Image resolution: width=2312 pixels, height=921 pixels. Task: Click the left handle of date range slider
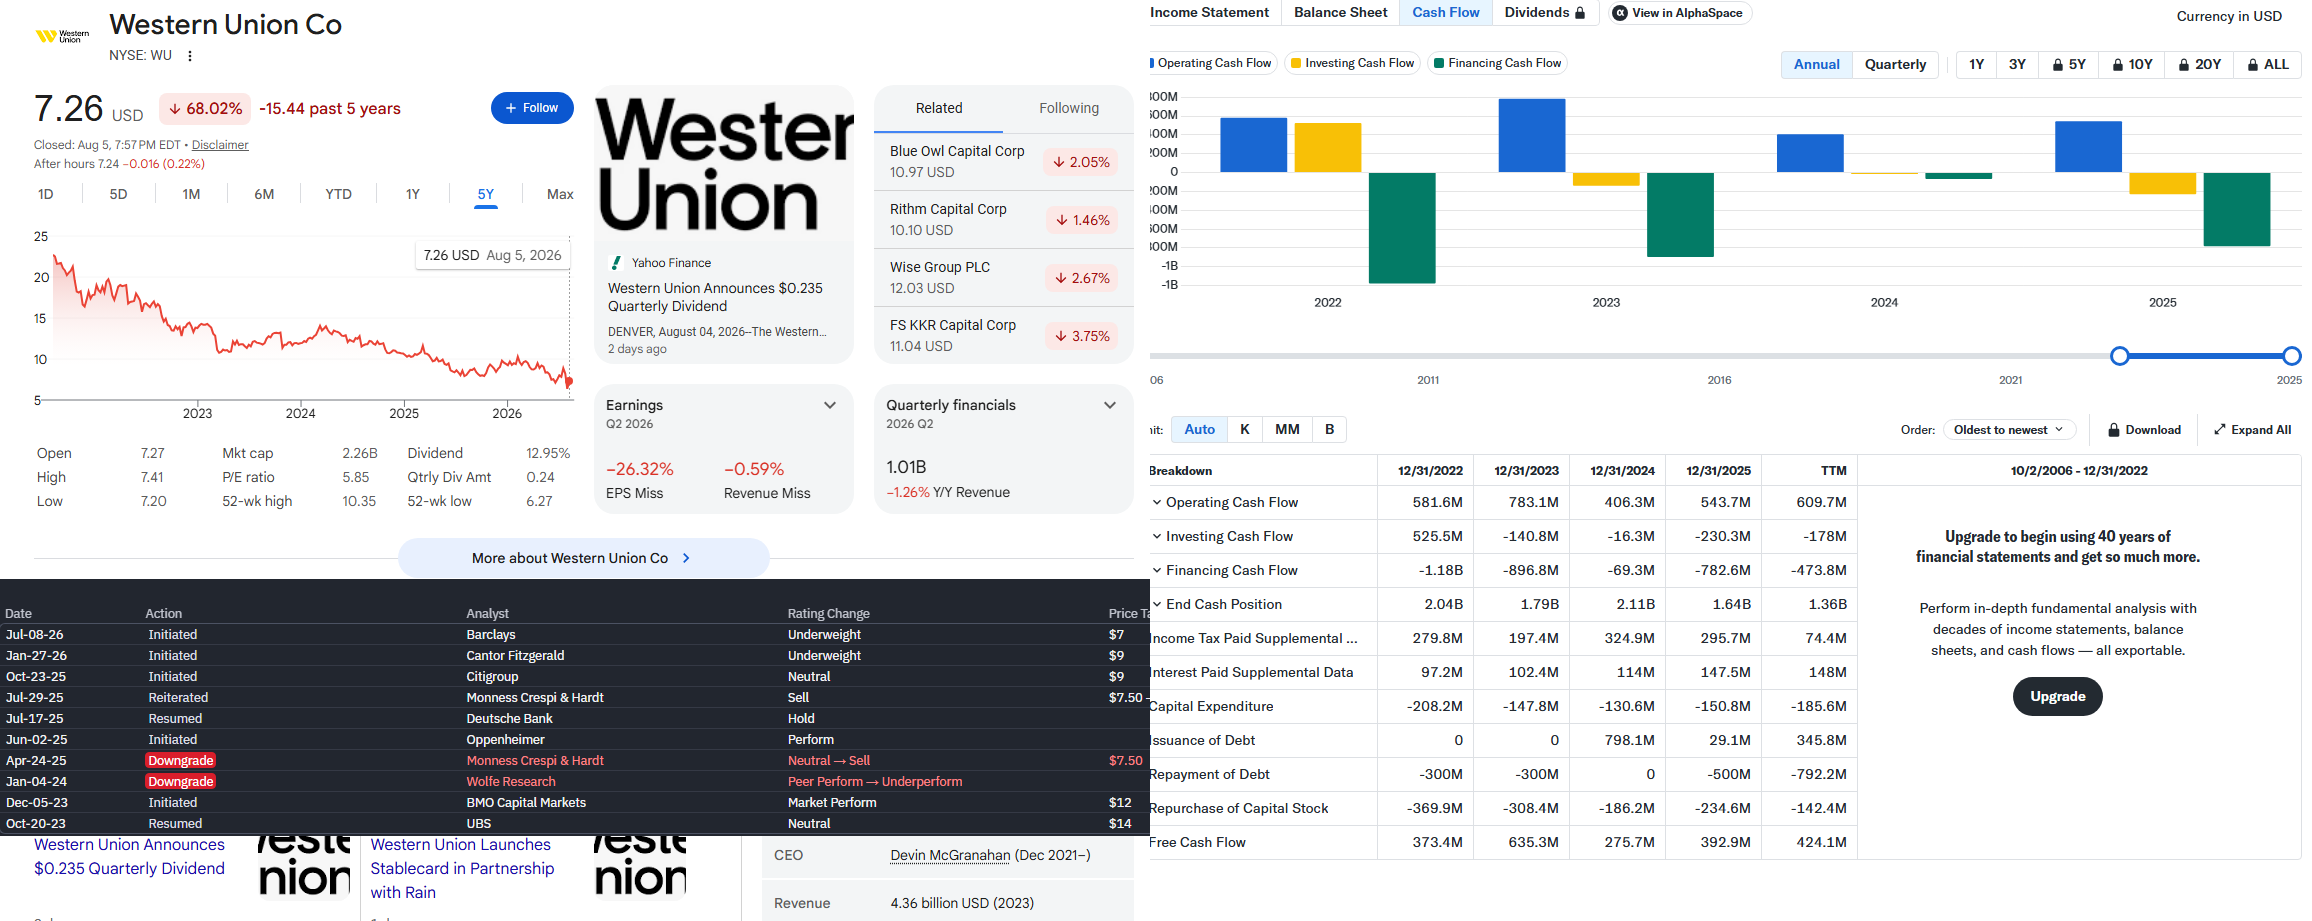(2119, 356)
